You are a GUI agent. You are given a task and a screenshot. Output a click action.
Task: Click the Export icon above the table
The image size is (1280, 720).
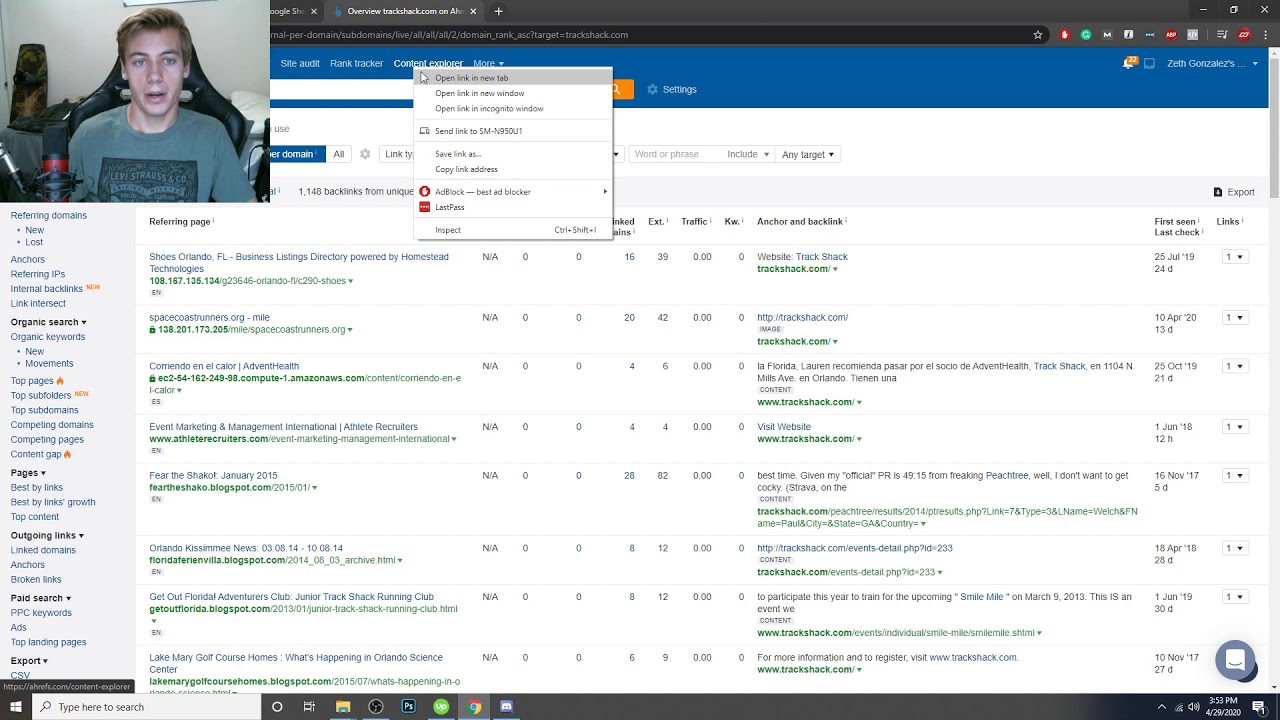coord(1234,192)
